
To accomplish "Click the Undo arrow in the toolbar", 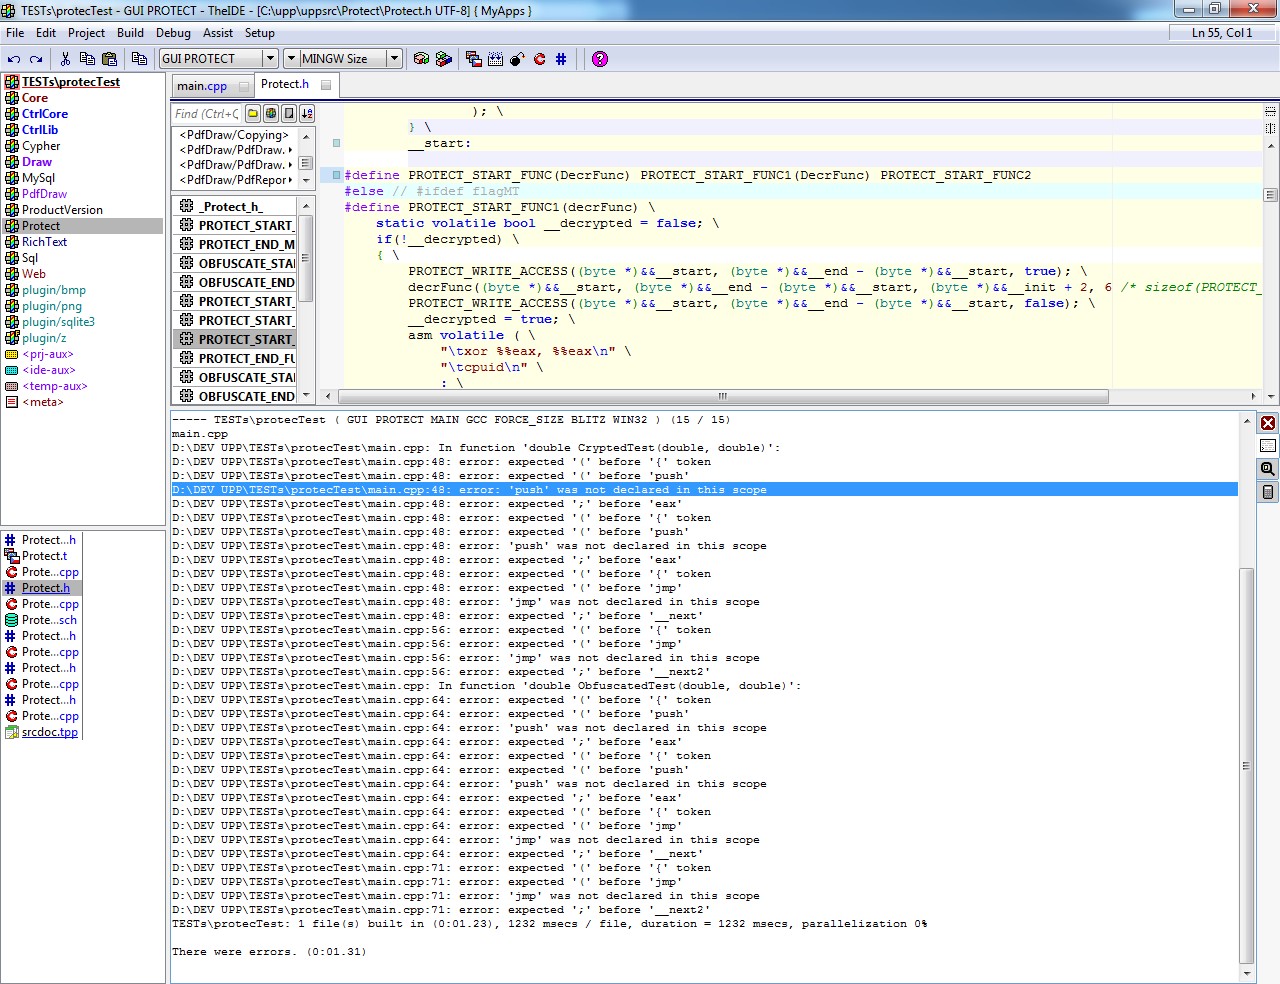I will coord(14,59).
